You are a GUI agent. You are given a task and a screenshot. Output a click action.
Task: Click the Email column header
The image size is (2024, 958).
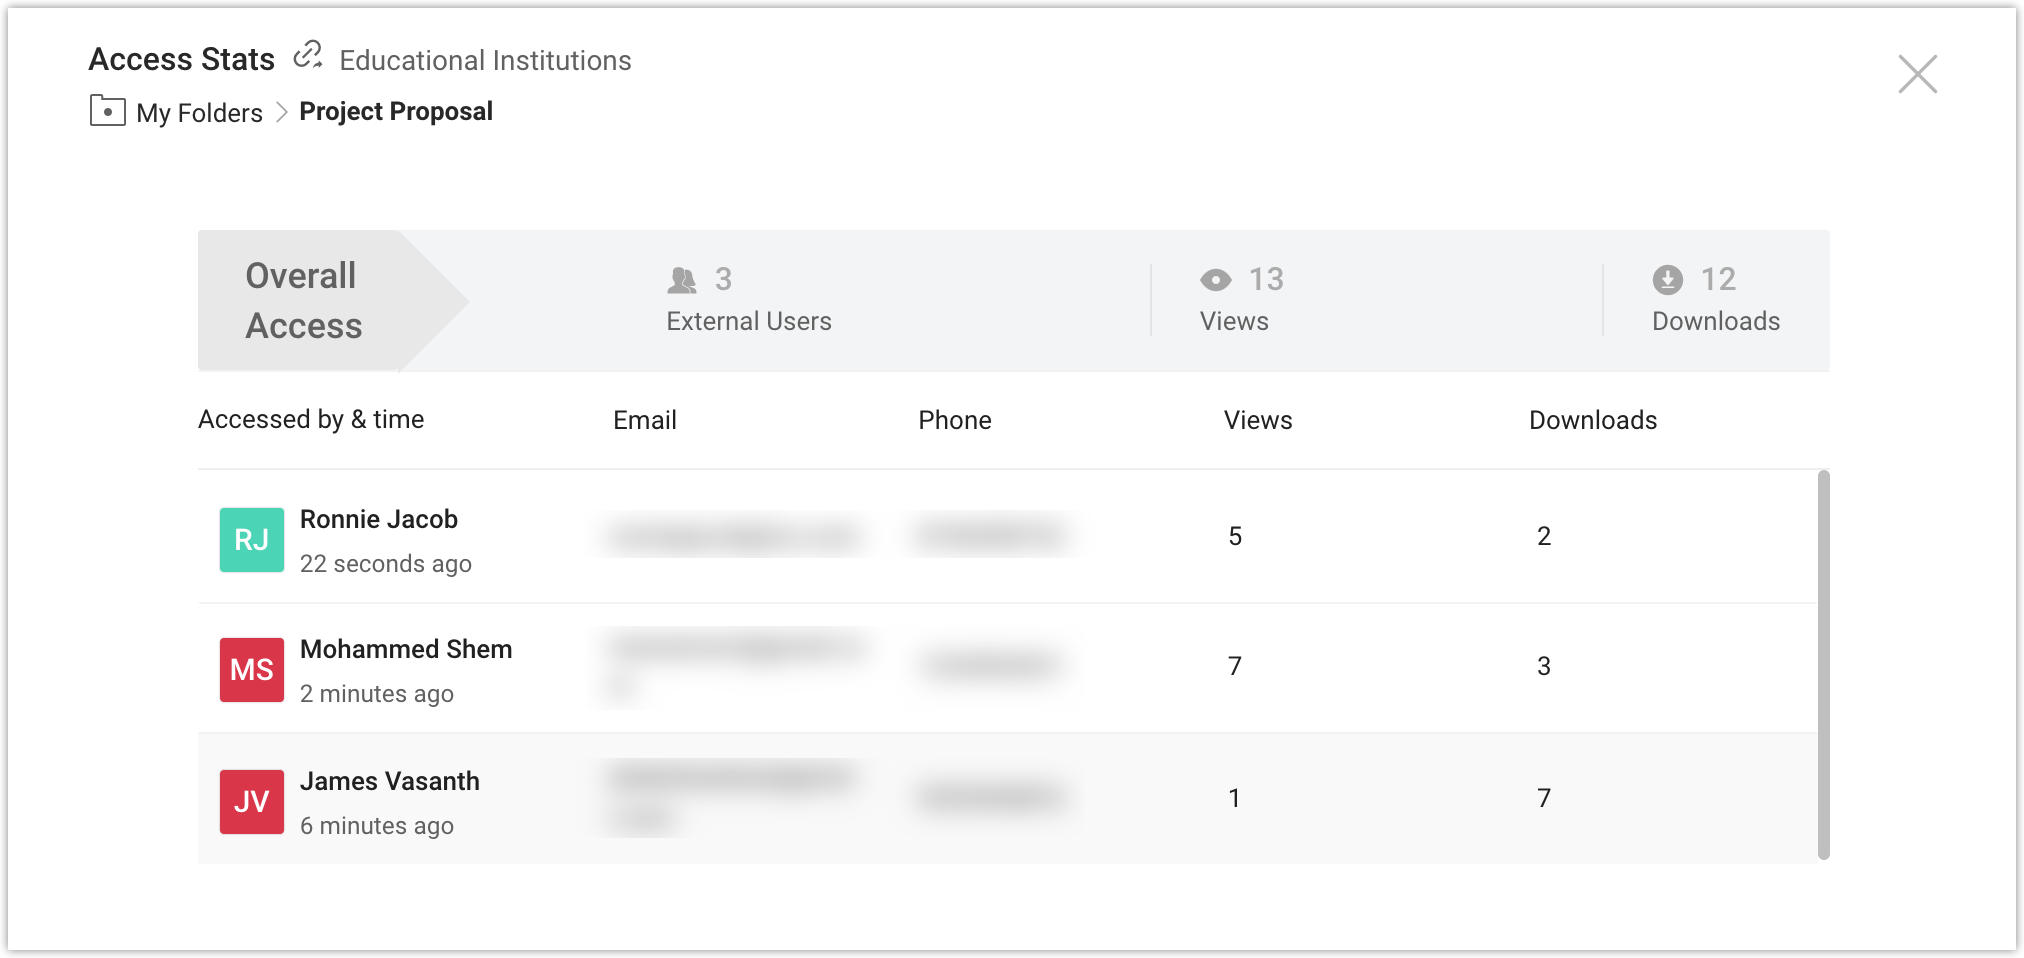tap(644, 420)
